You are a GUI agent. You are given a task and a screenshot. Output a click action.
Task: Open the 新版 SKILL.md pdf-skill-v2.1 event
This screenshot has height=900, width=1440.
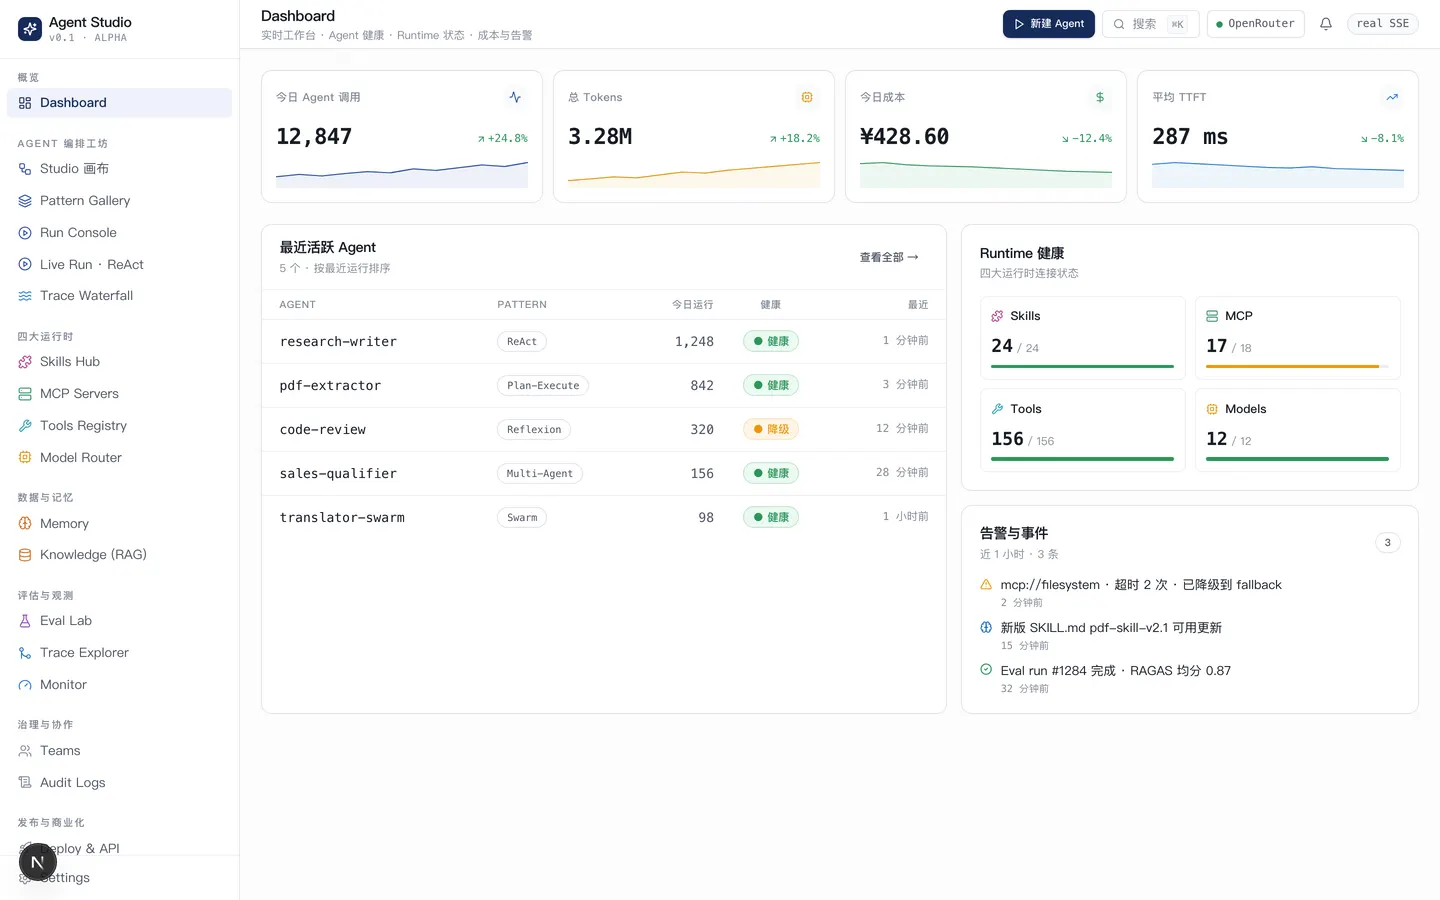click(x=1111, y=628)
